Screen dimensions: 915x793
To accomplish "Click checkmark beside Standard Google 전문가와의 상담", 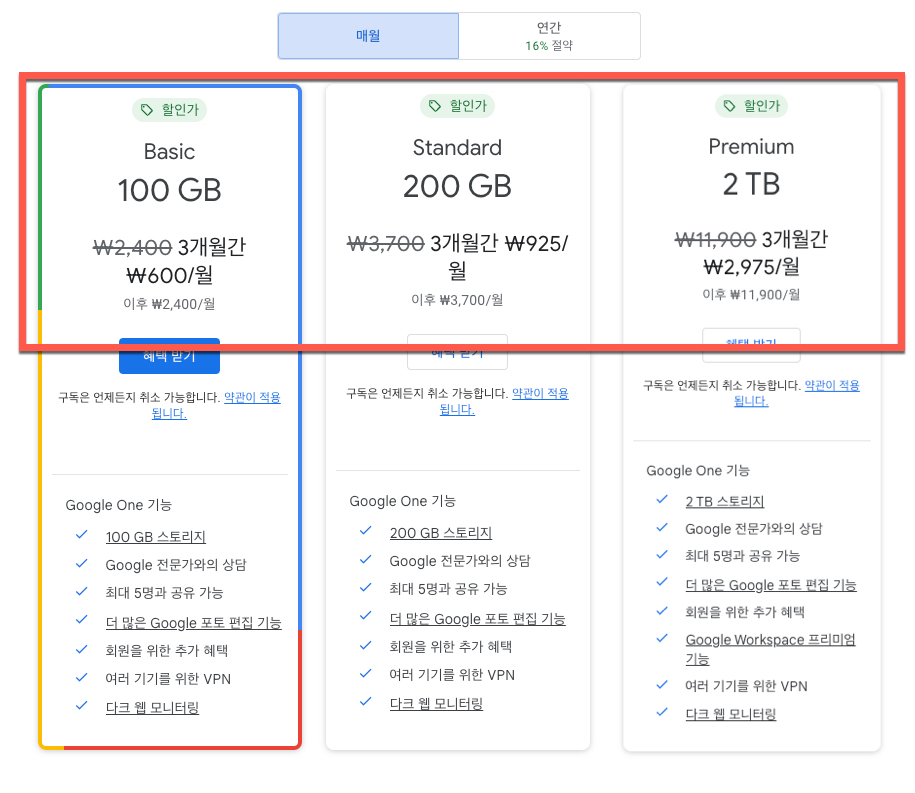I will point(366,559).
